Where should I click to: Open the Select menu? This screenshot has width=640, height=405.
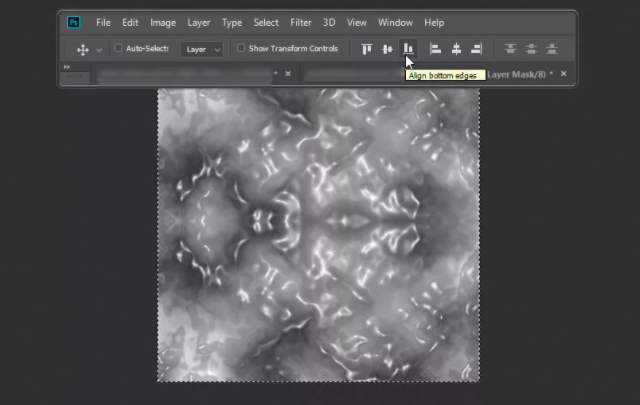click(266, 23)
